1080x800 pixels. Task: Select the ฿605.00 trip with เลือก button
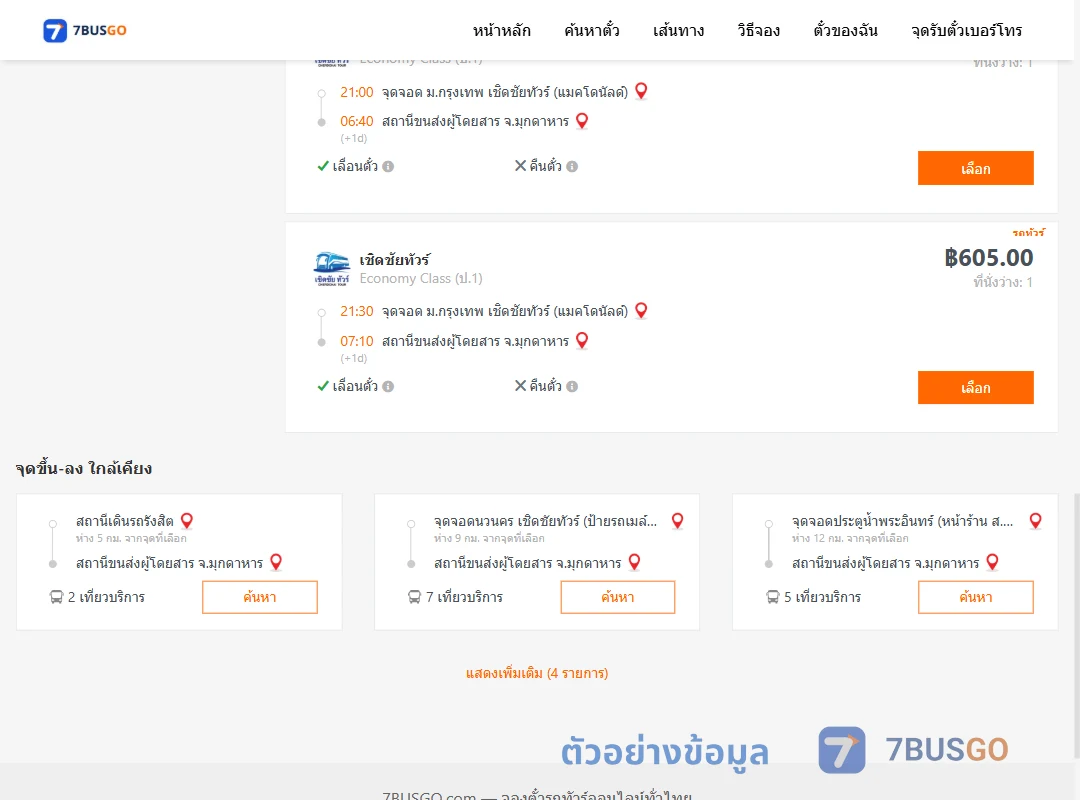(x=975, y=387)
